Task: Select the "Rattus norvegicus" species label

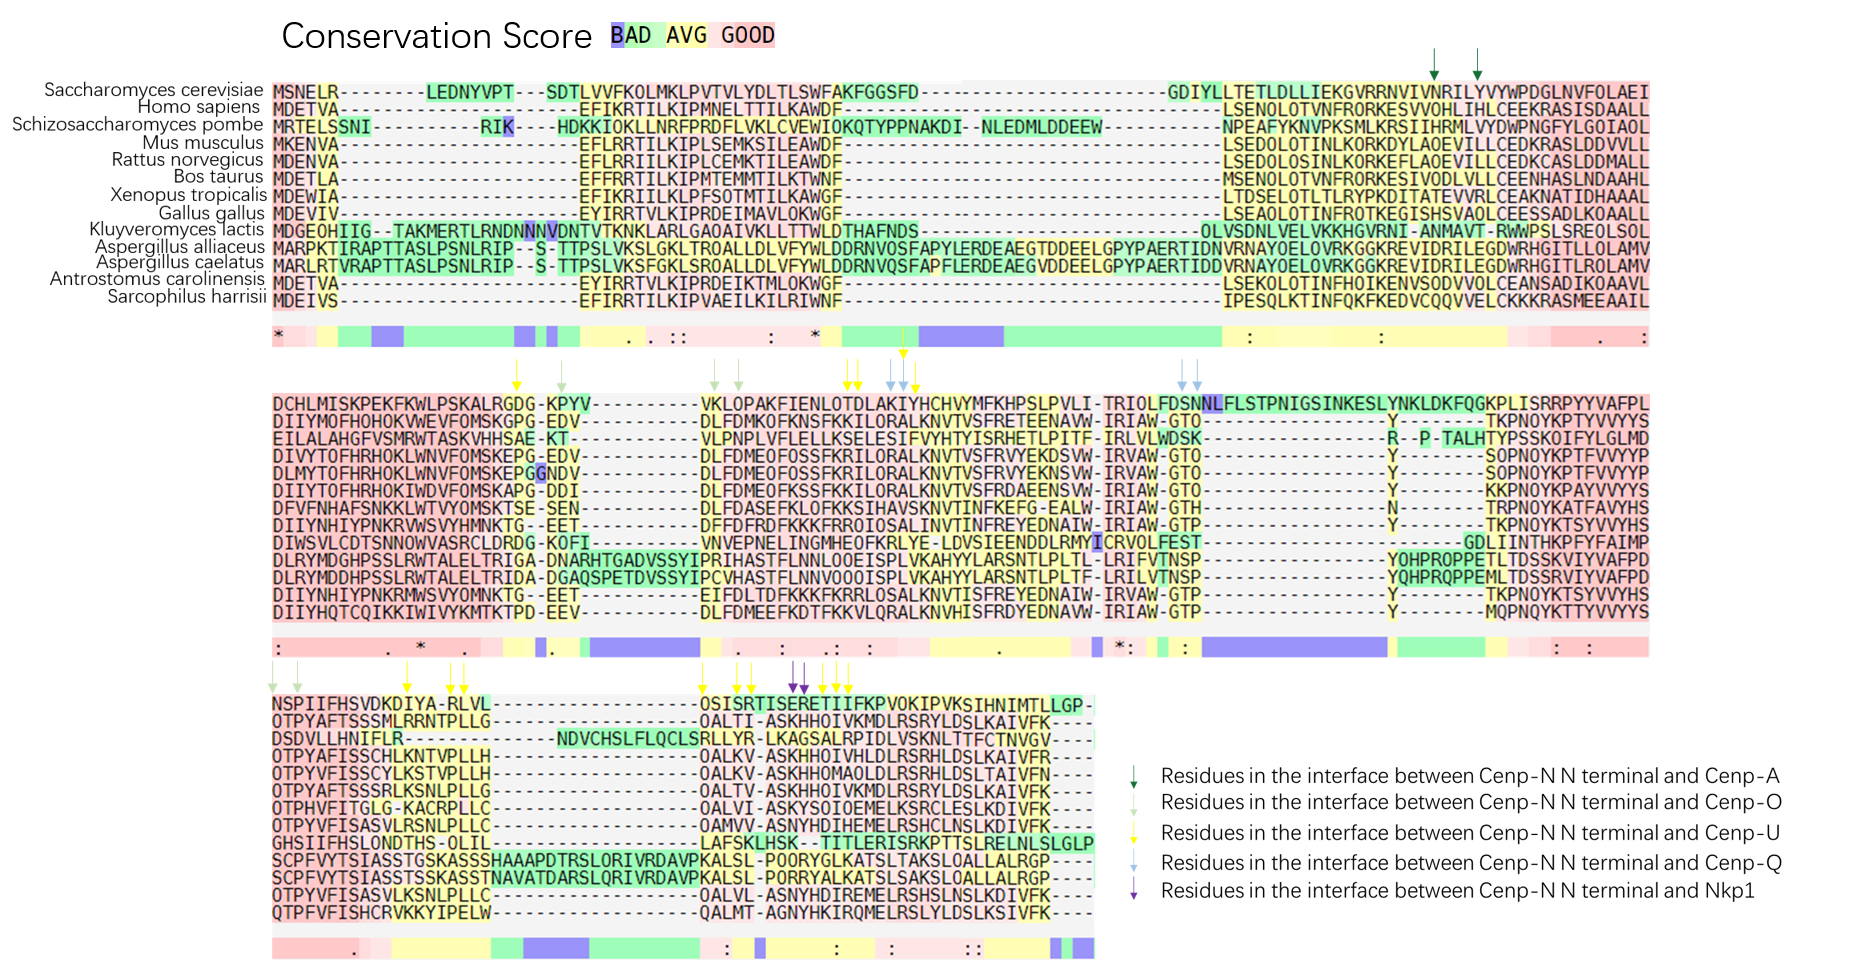Action: 188,160
